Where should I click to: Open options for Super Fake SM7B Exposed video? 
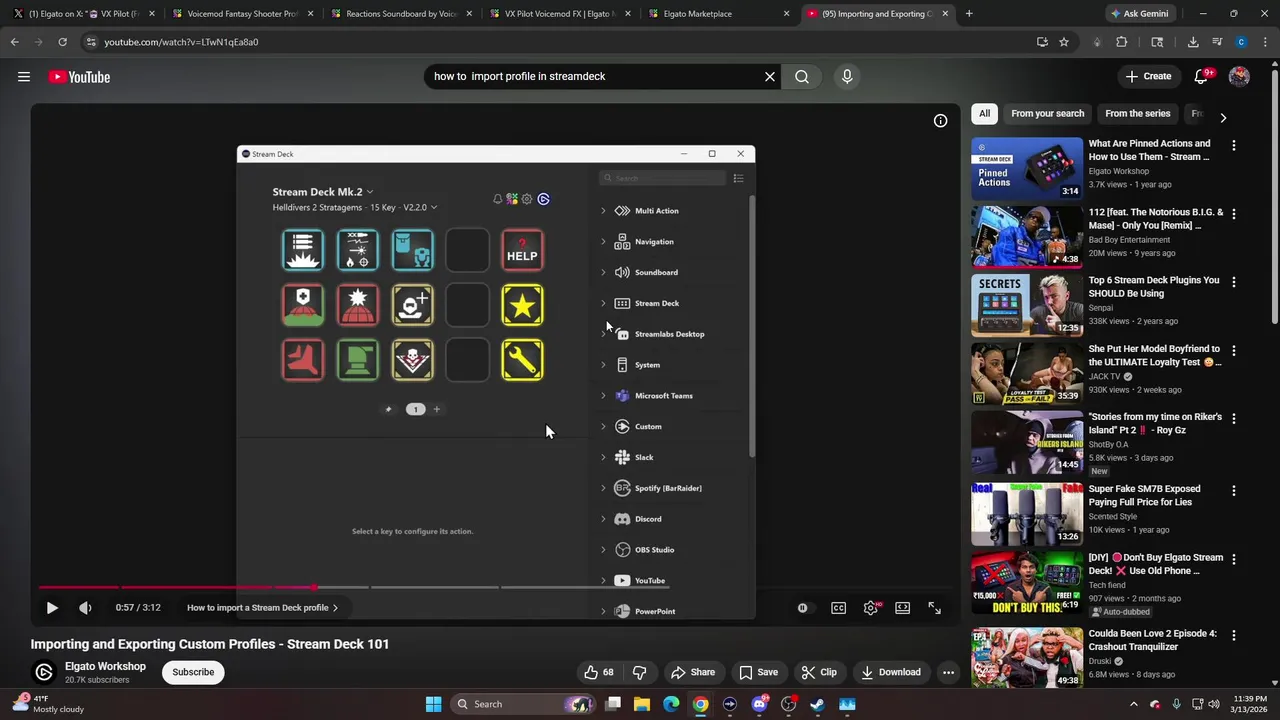(x=1233, y=491)
